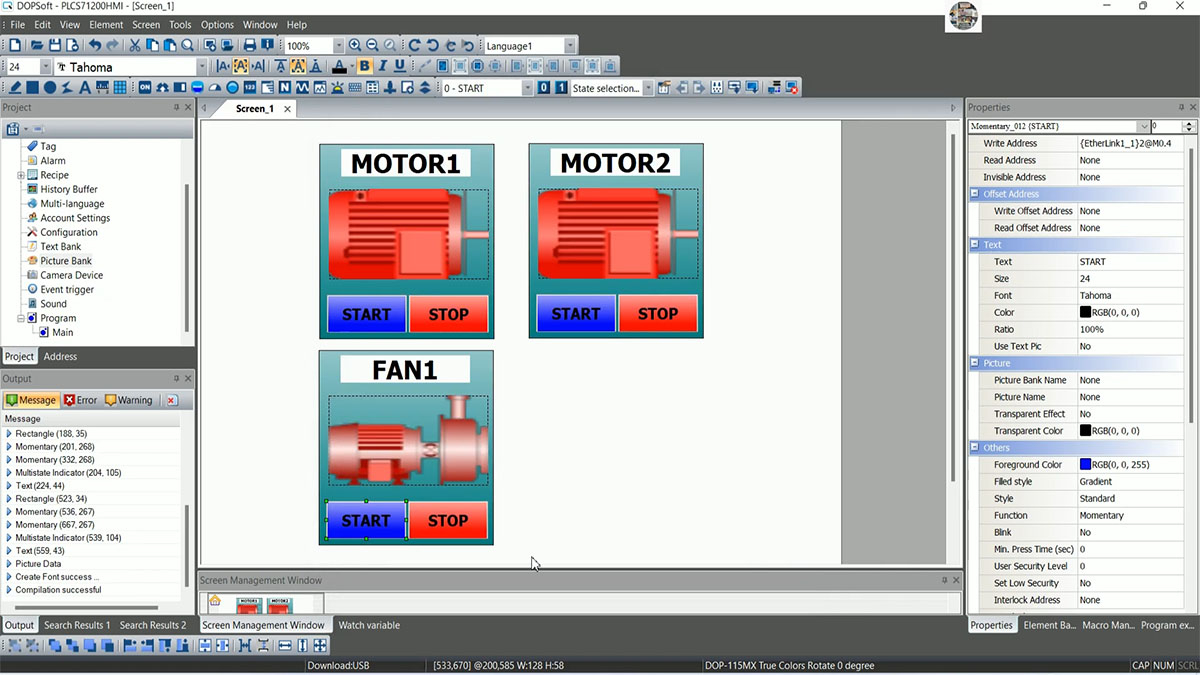
Task: Click the make same height icon
Action: (x=303, y=646)
